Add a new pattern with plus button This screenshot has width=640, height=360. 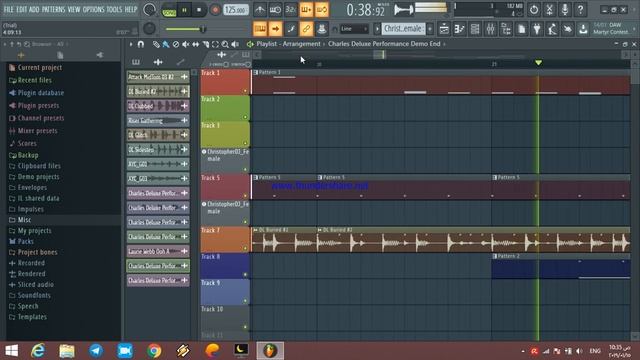coord(430,29)
